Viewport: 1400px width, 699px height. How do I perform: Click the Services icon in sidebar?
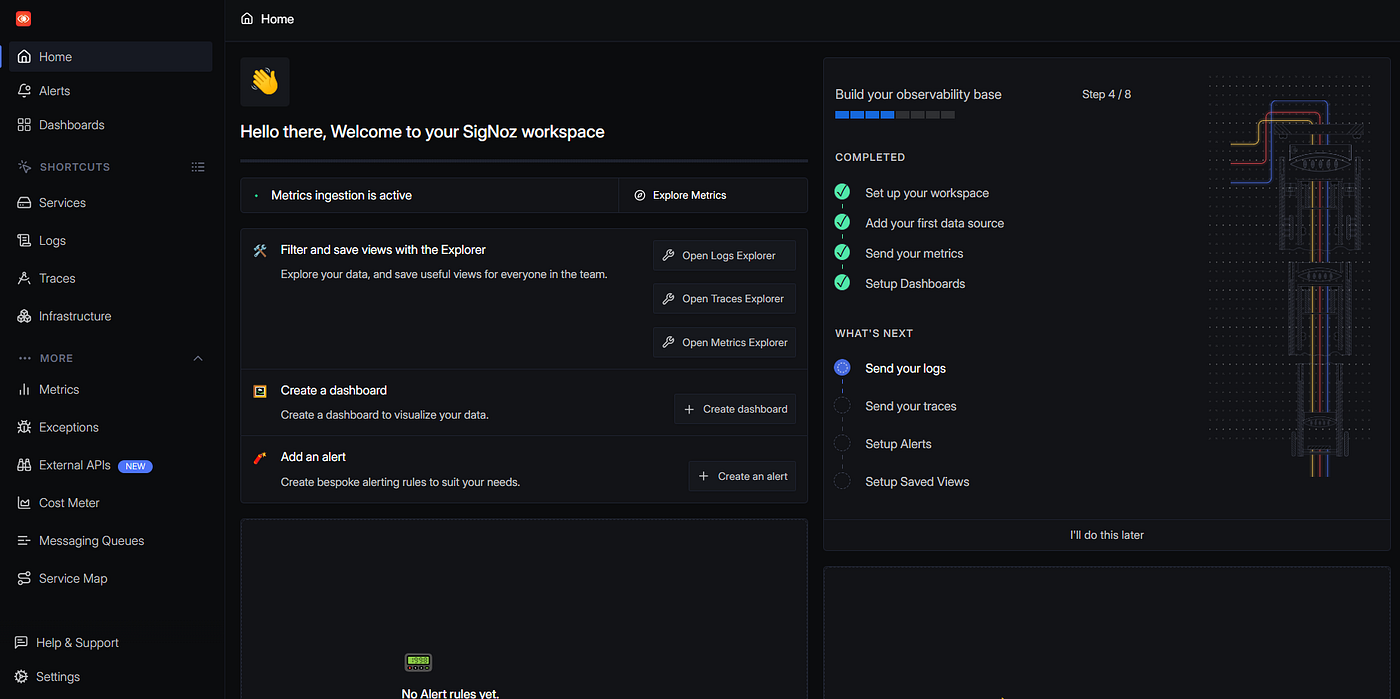tap(25, 203)
